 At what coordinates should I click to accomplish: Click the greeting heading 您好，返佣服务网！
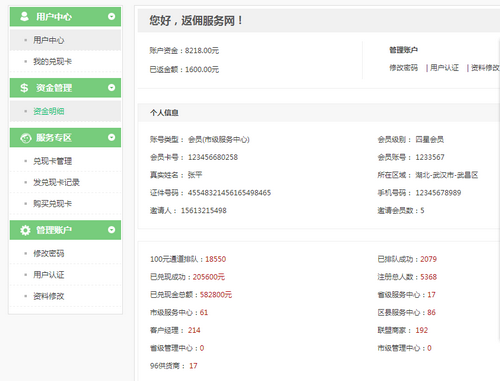point(196,21)
